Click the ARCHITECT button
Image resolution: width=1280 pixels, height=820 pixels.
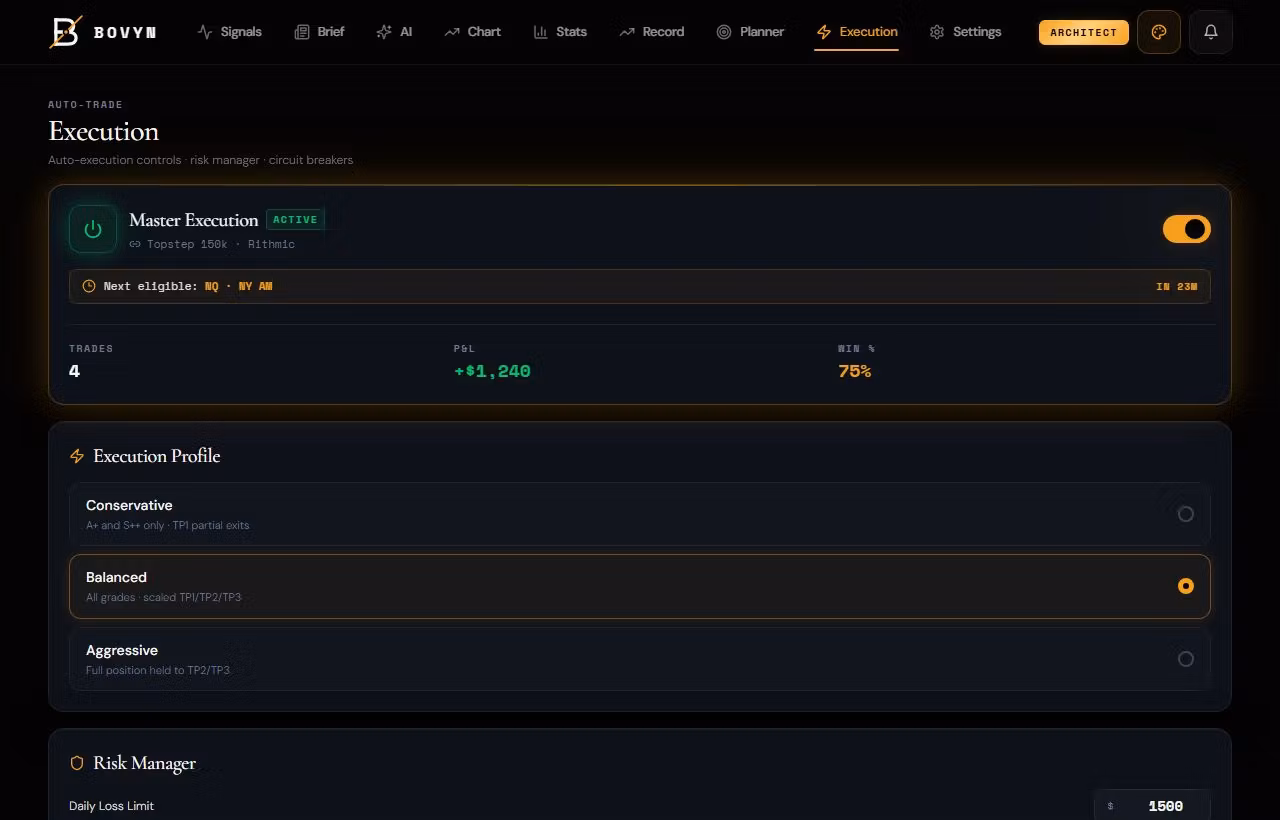1083,32
